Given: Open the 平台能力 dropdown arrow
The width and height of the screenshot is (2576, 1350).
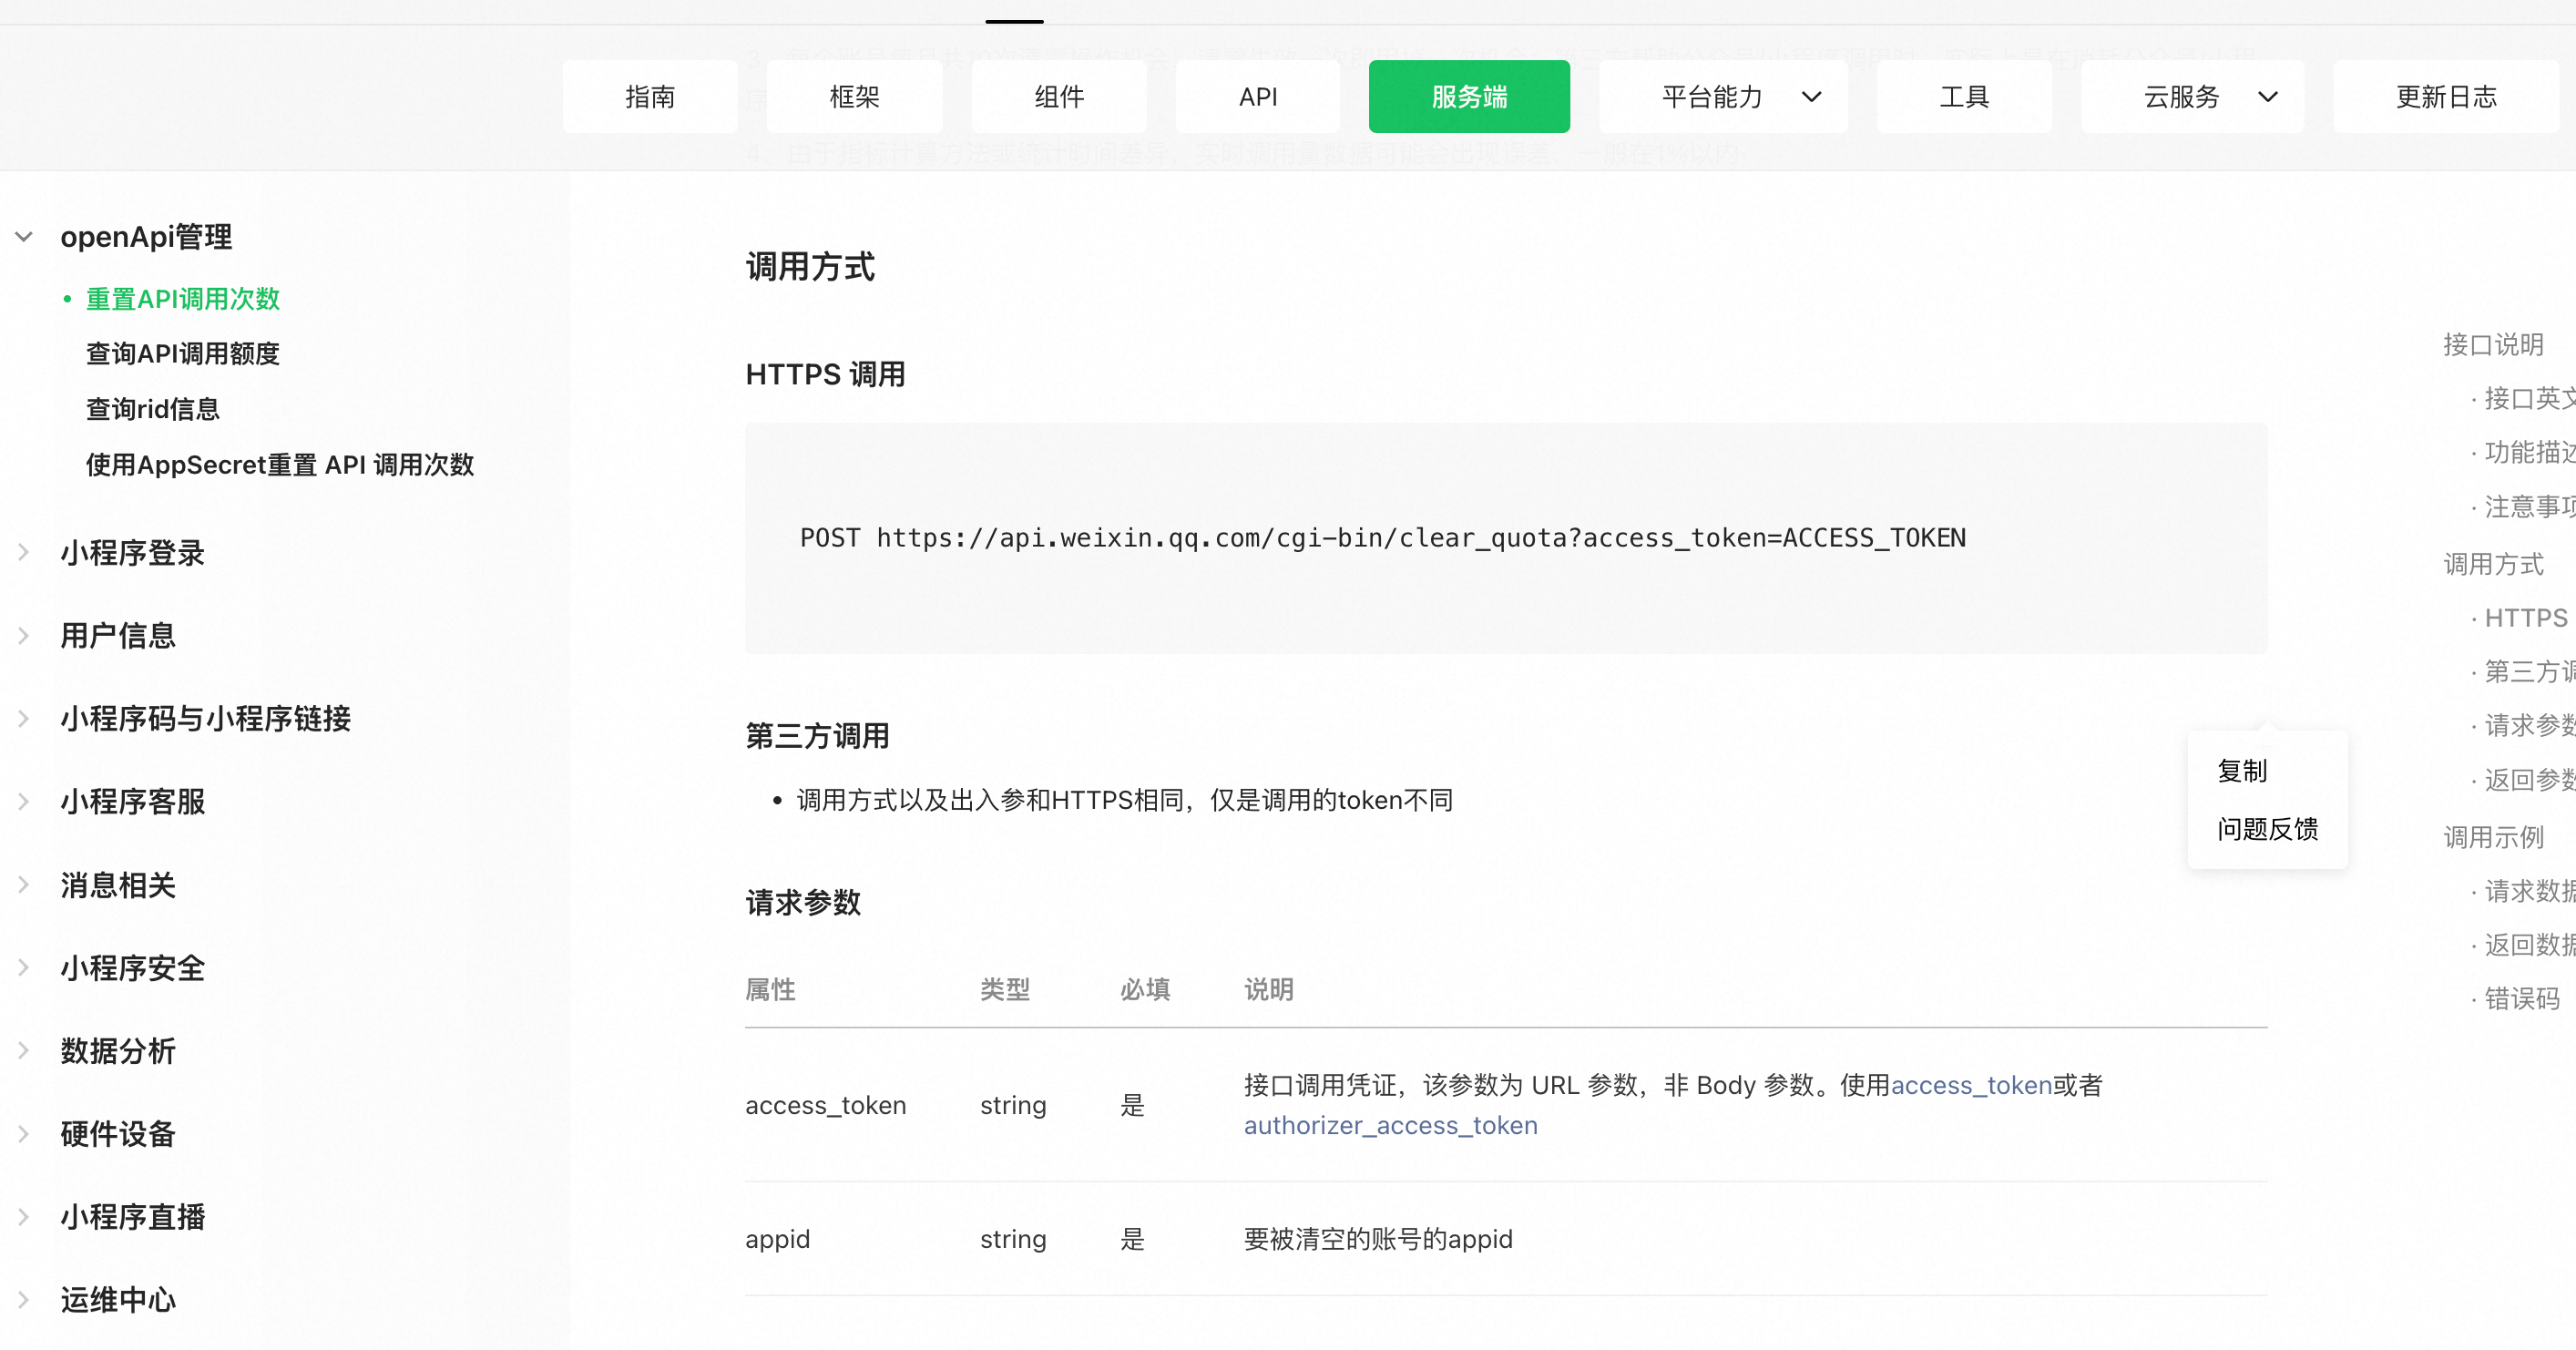Looking at the screenshot, I should pyautogui.click(x=1811, y=97).
